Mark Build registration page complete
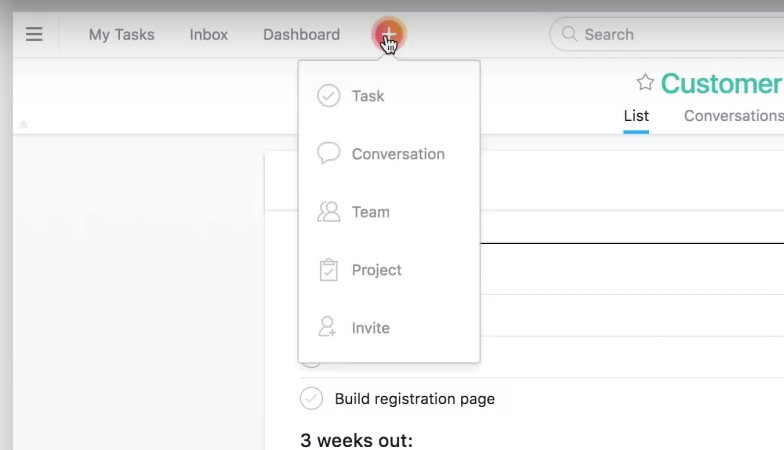The image size is (784, 450). pos(311,398)
